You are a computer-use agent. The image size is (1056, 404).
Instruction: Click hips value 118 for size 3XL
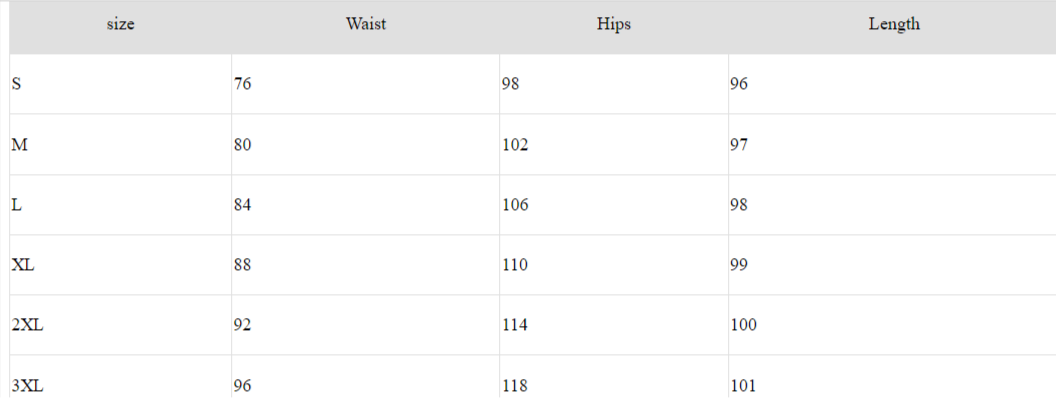[x=514, y=385]
